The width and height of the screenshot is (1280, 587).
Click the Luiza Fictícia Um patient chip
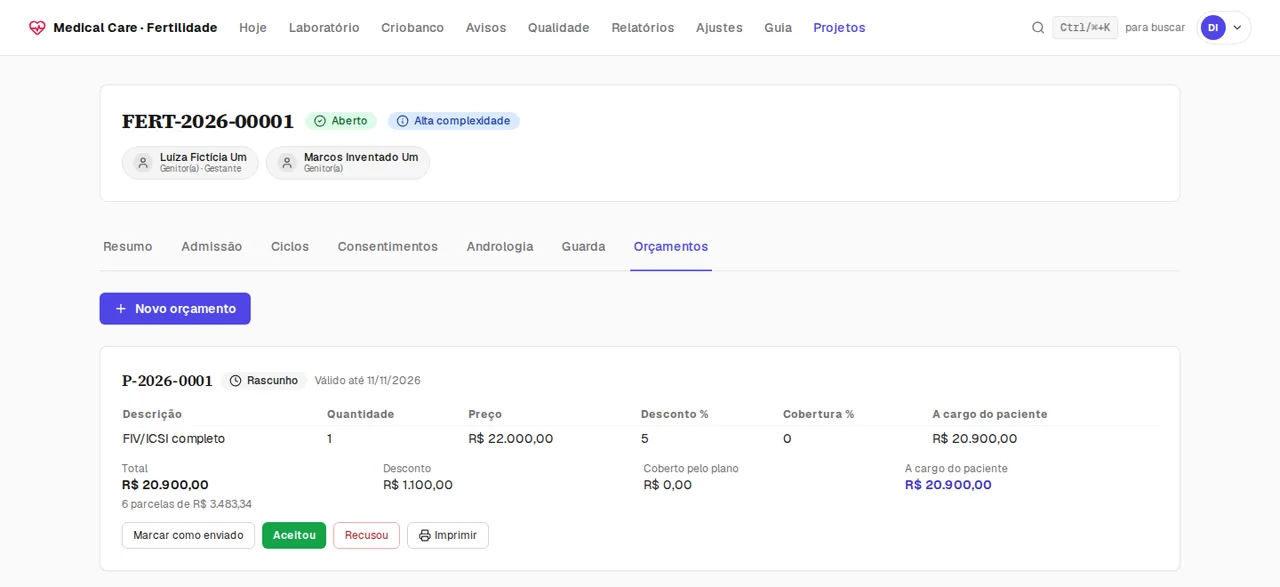coord(190,163)
